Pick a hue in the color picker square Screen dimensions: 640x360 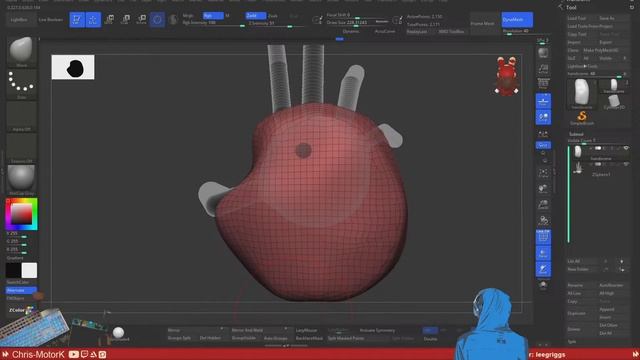point(21,213)
